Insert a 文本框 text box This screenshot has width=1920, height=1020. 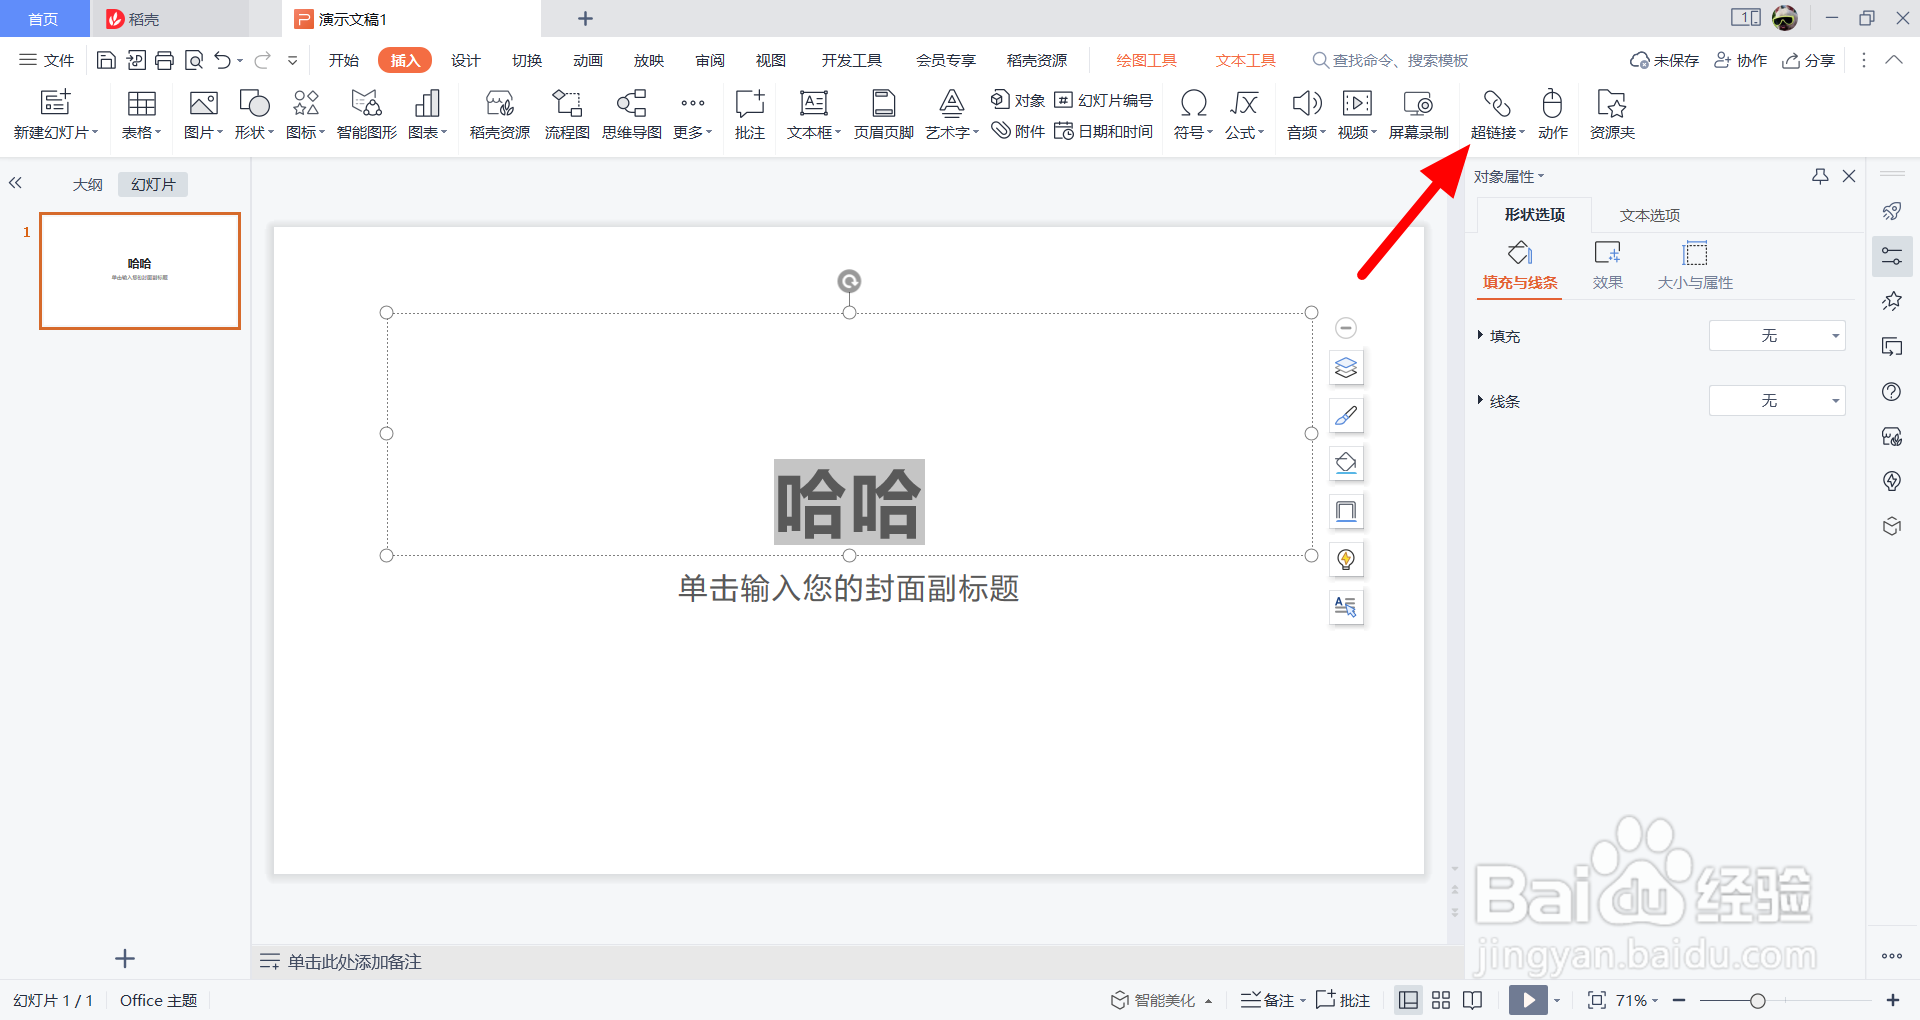tap(811, 113)
